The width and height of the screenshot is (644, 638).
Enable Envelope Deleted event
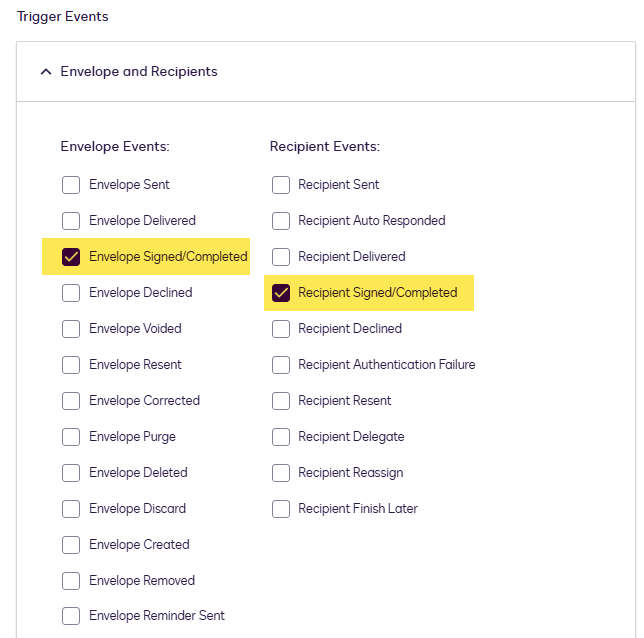coord(71,473)
